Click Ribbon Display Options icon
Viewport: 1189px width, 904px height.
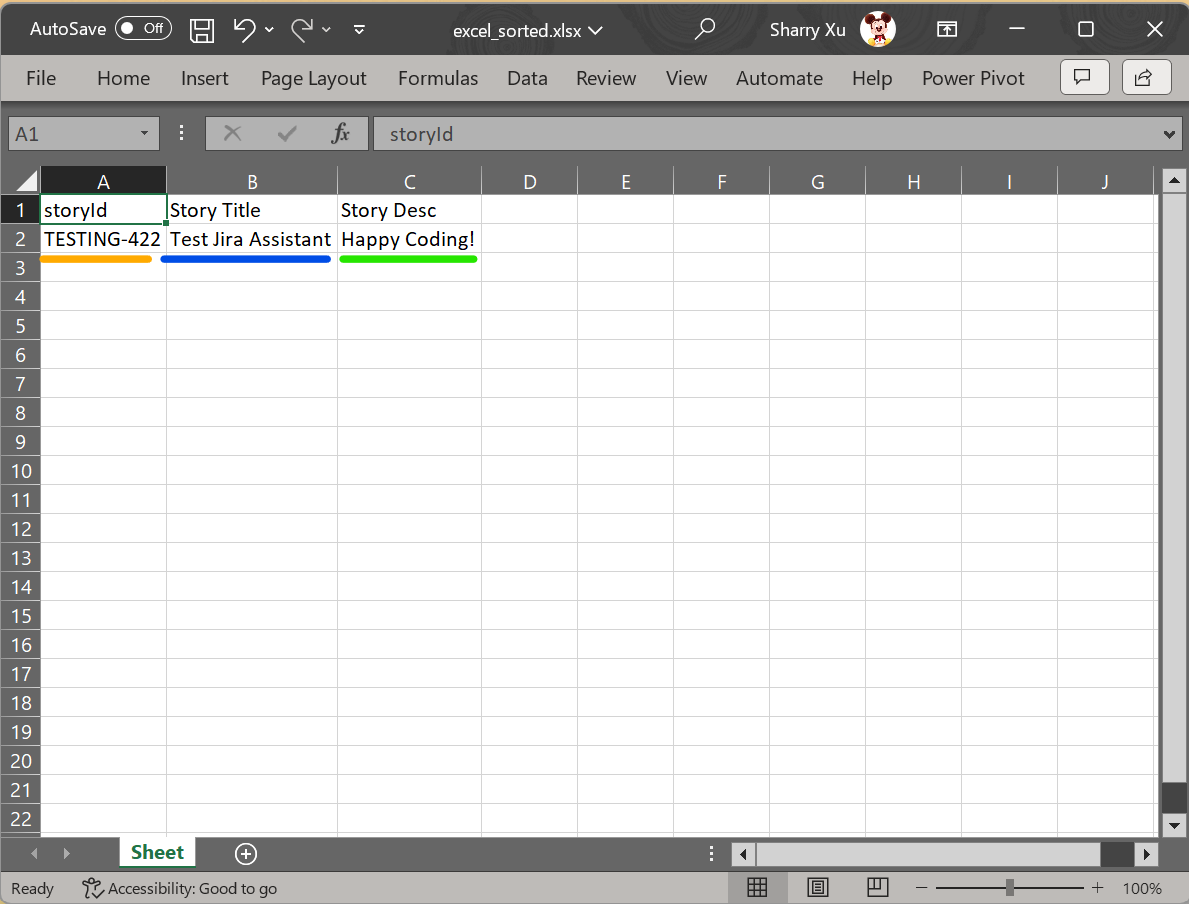pos(946,29)
